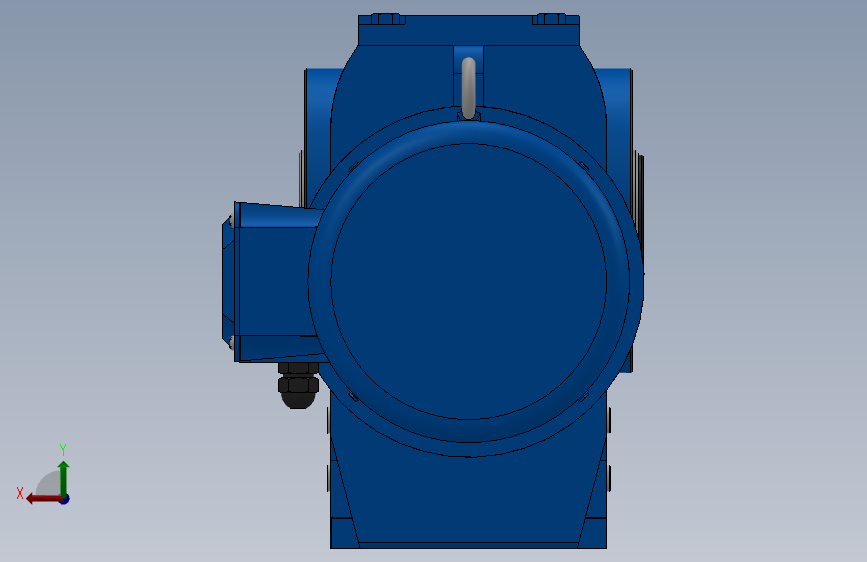Screen dimensions: 867x562
Task: Select the top mounting flange plate of the housing
Action: (469, 30)
